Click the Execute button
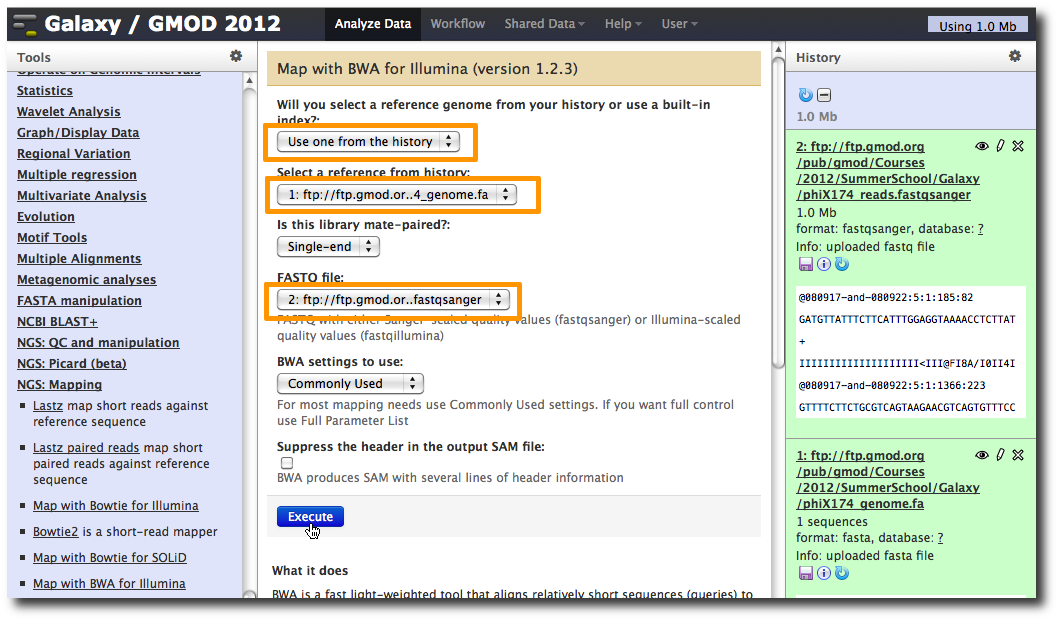The image size is (1059, 621). pos(310,516)
